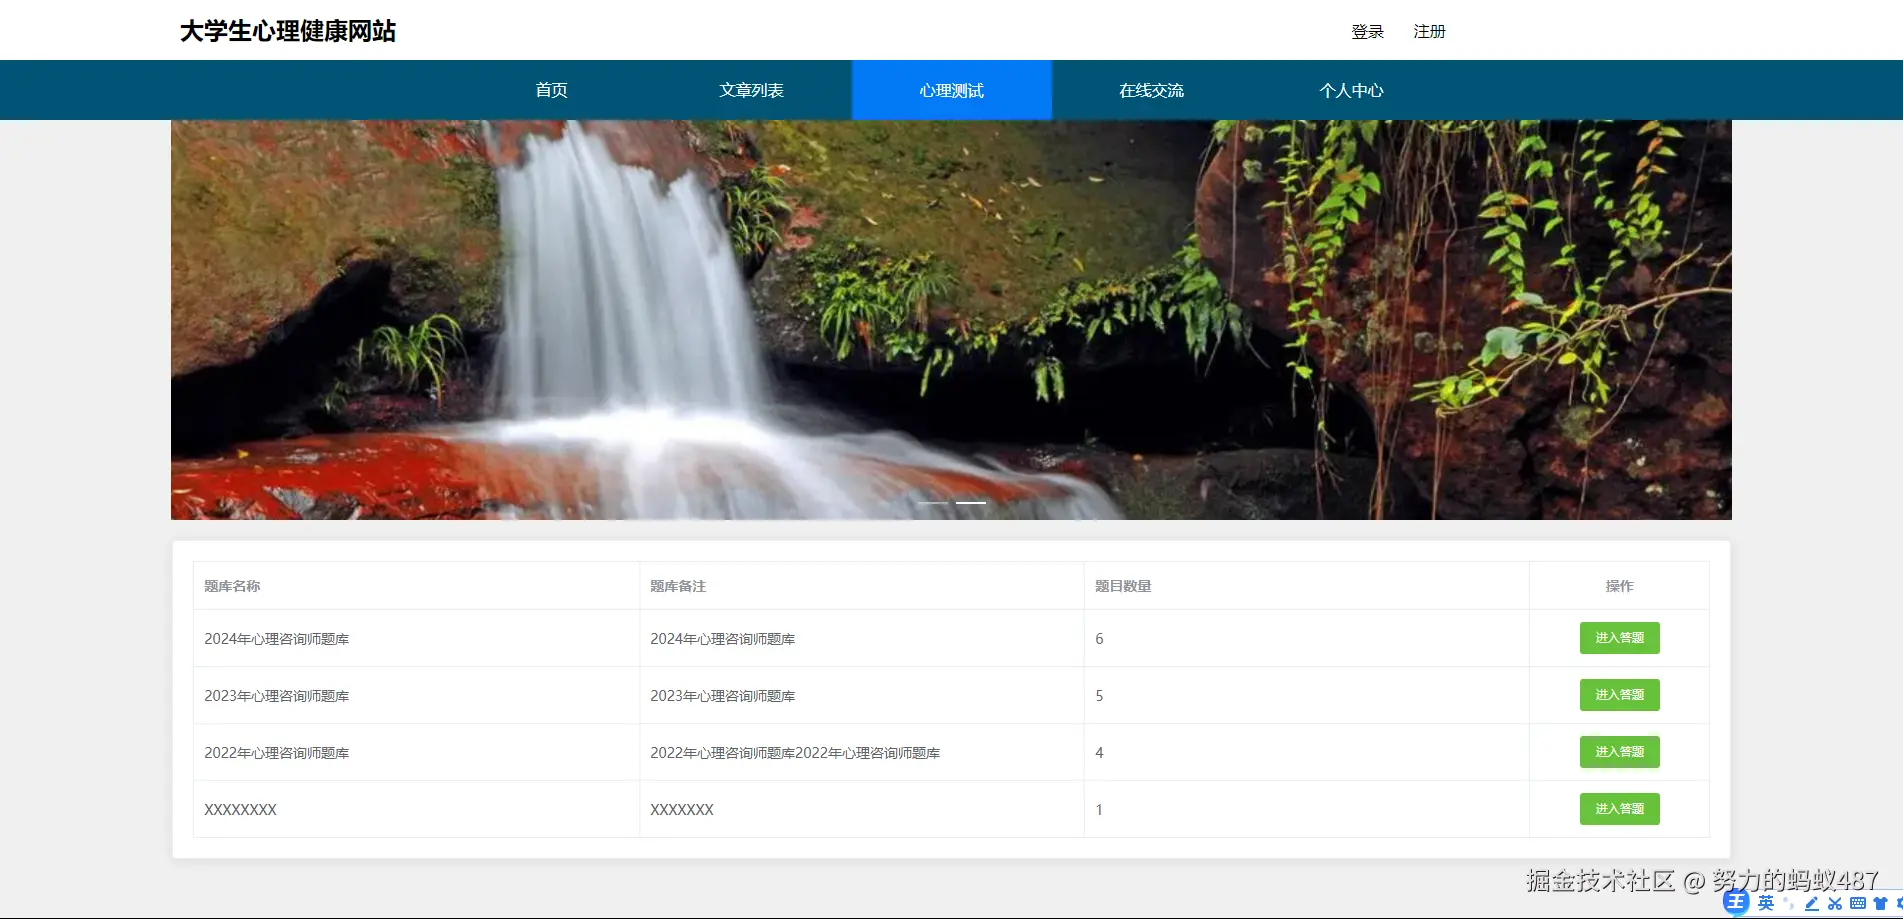The image size is (1903, 919).
Task: Go to the 首页 navigation tab
Action: point(551,90)
